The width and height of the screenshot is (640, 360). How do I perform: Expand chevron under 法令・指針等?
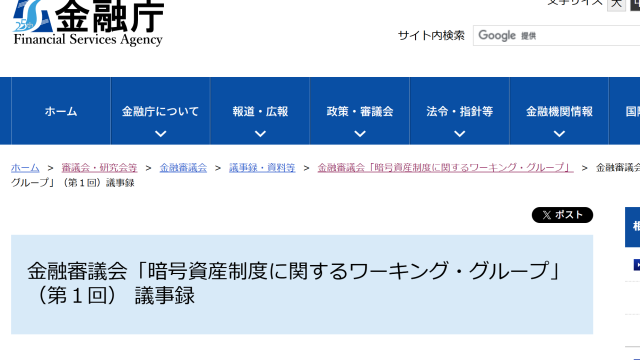[460, 133]
